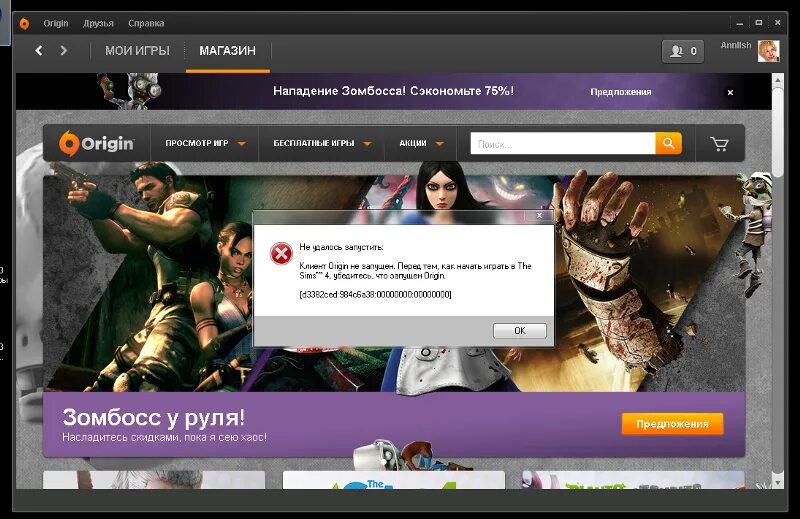Image resolution: width=800 pixels, height=519 pixels.
Task: Close the Zomboss promo banner
Action: tap(730, 92)
